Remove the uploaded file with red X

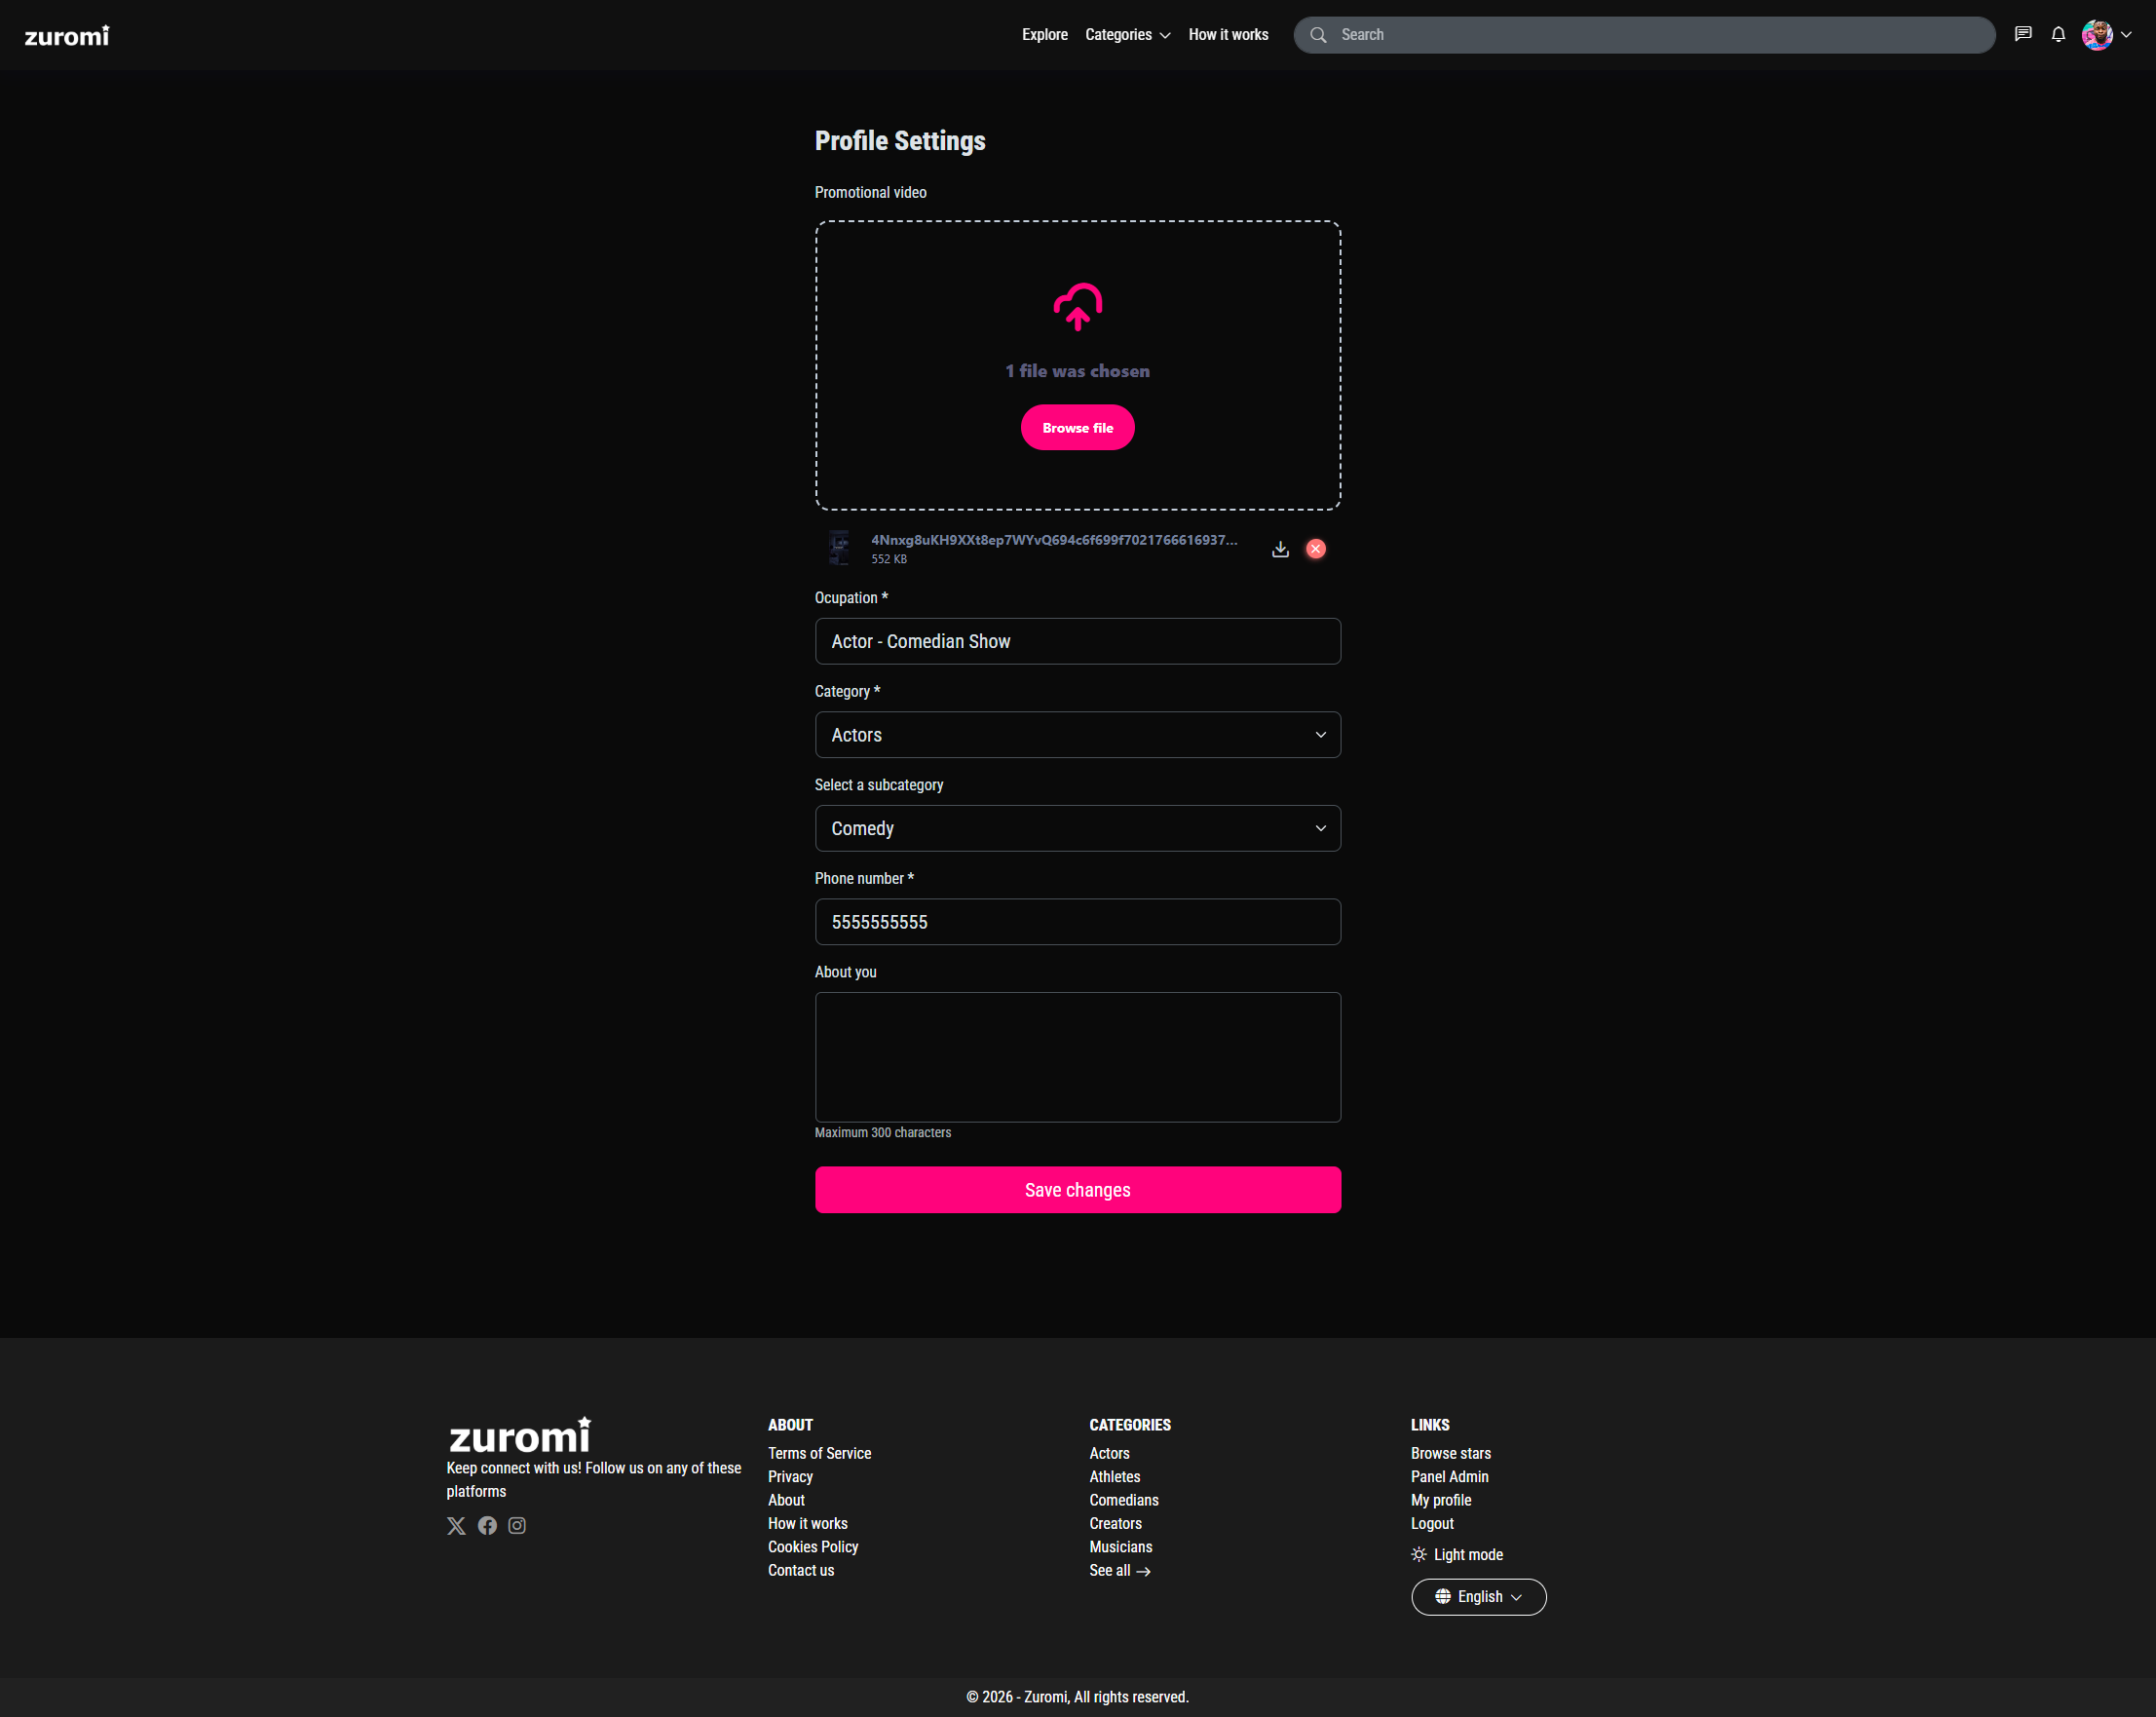(x=1316, y=549)
